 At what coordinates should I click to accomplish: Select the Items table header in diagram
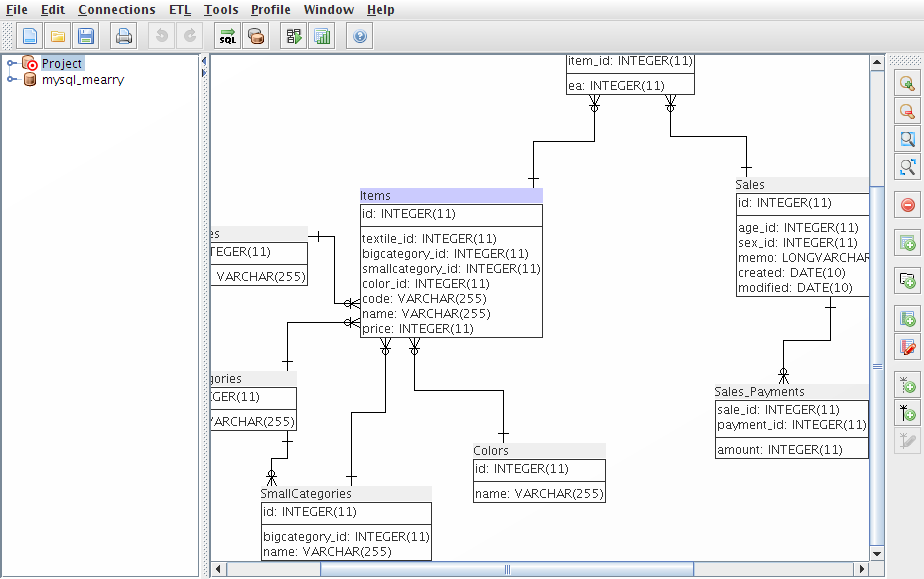pos(451,196)
